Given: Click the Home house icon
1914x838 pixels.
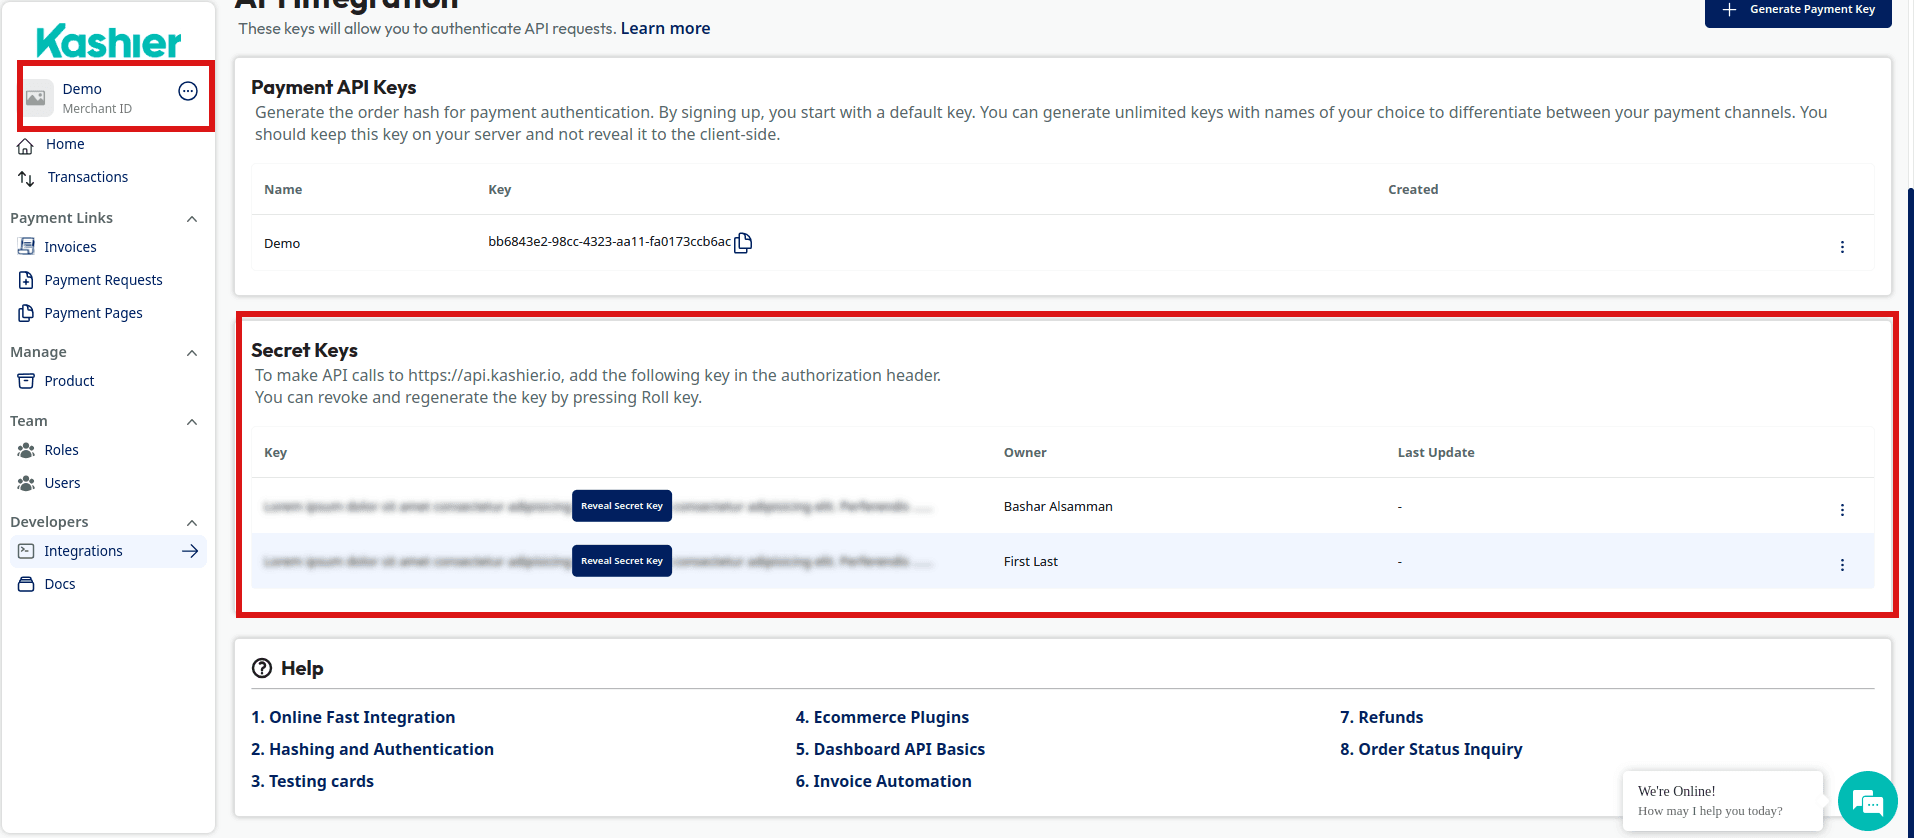Looking at the screenshot, I should [x=25, y=146].
